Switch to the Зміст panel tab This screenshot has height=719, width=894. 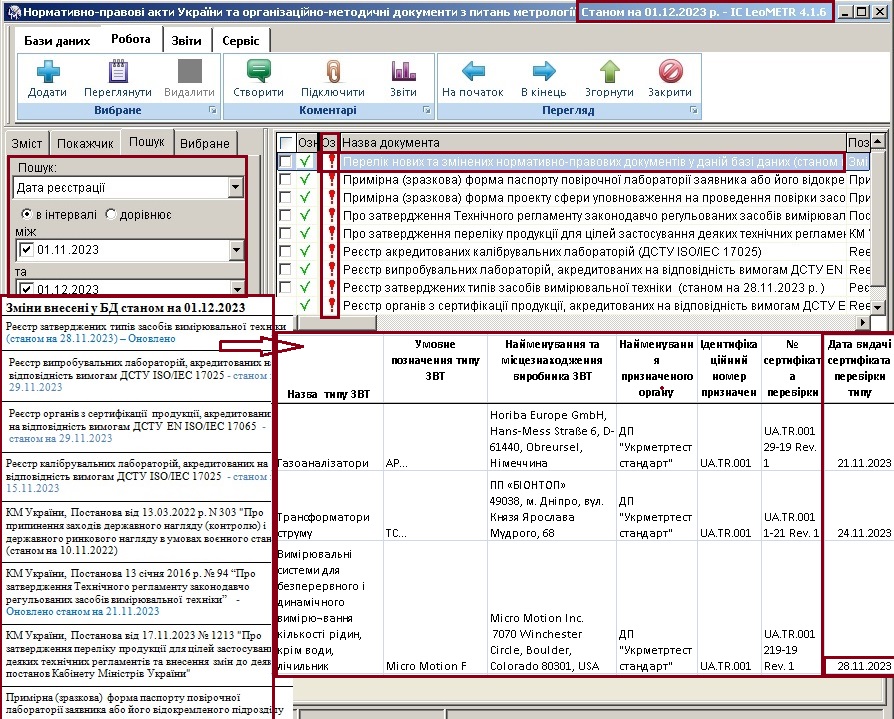click(27, 143)
